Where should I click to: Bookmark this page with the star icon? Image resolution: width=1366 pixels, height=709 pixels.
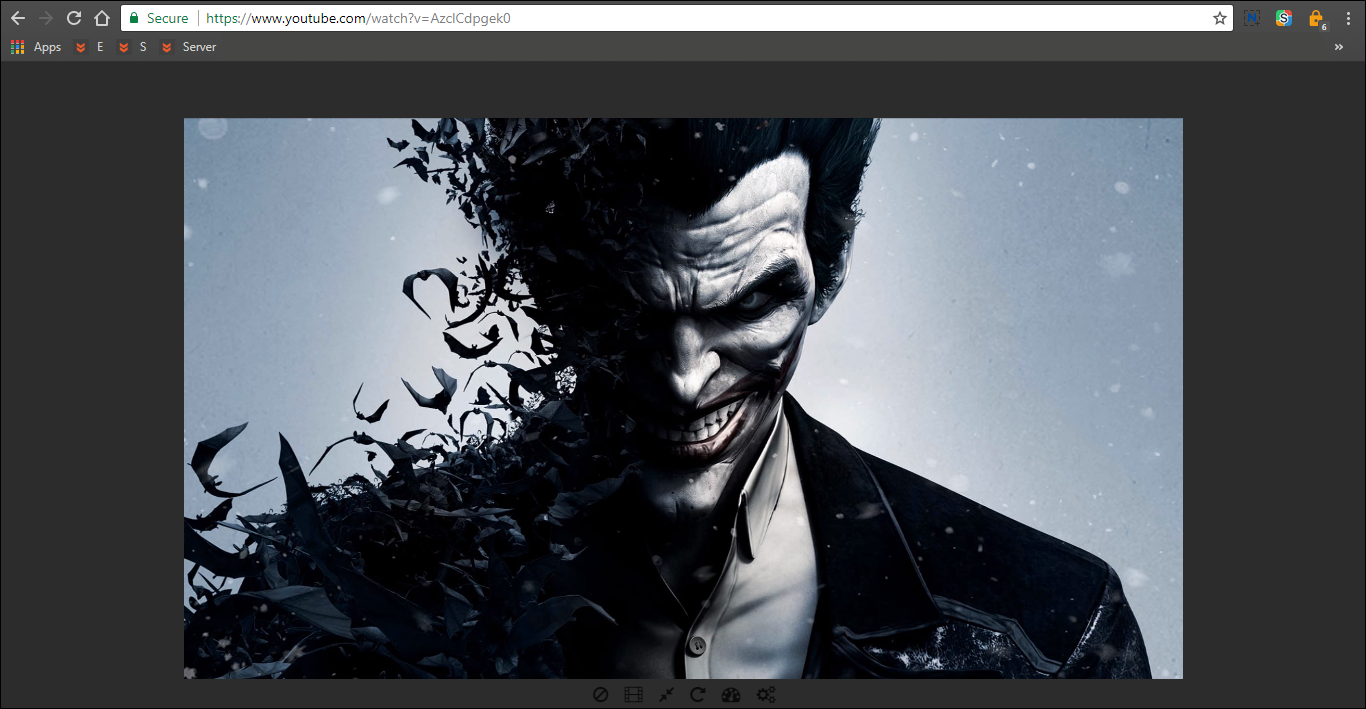pos(1220,18)
